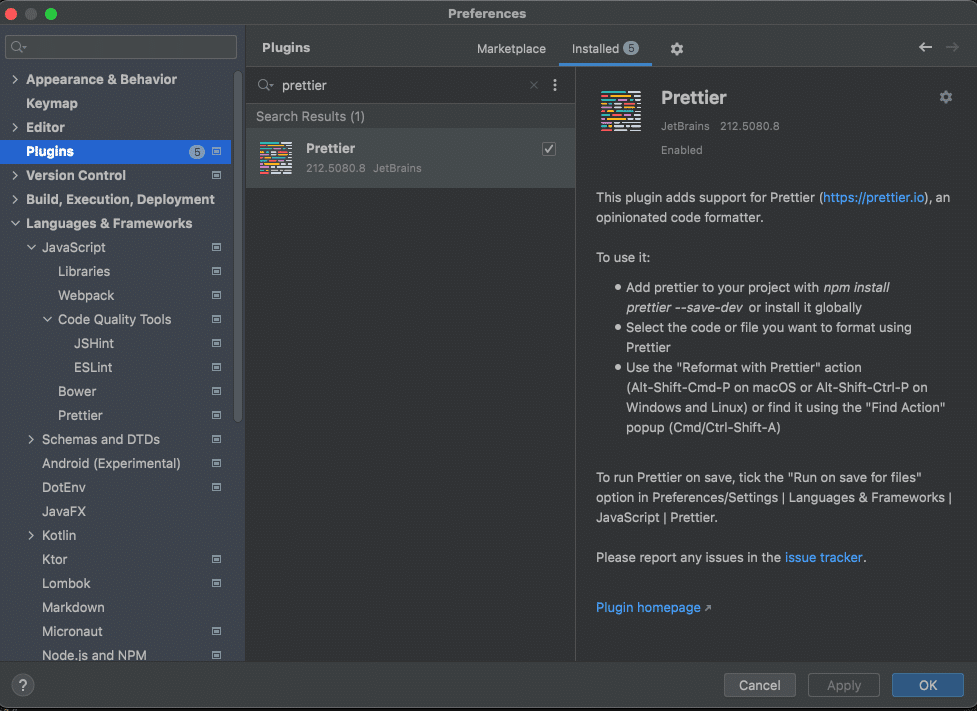Viewport: 977px width, 711px height.
Task: Expand Appearance & Behavior section
Action: click(x=15, y=79)
